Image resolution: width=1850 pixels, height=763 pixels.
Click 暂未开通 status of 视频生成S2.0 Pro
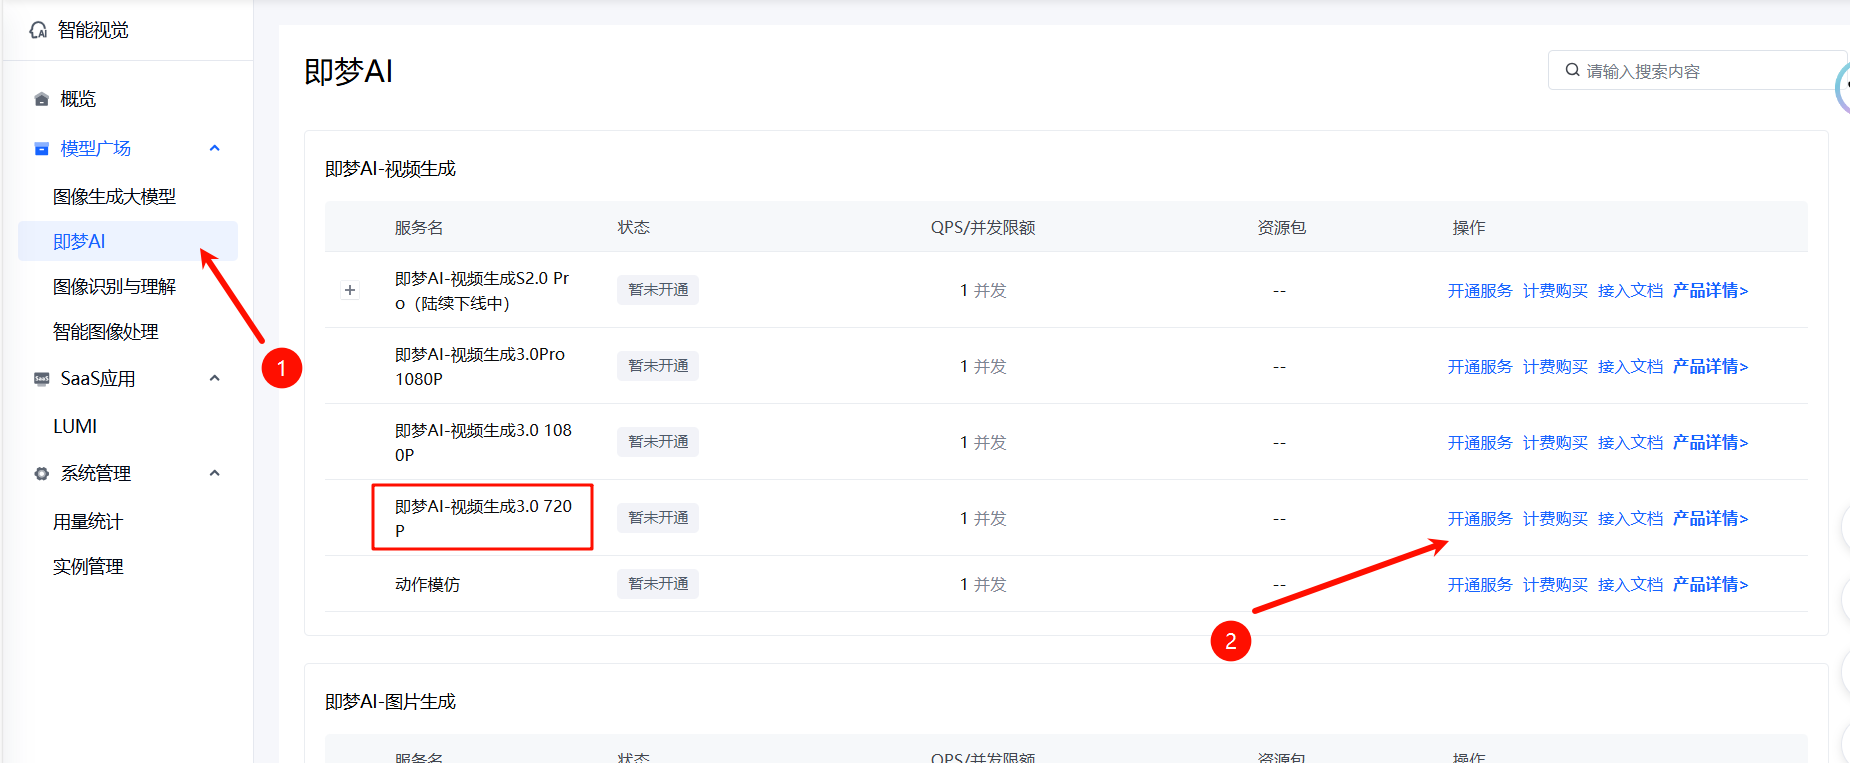click(658, 290)
